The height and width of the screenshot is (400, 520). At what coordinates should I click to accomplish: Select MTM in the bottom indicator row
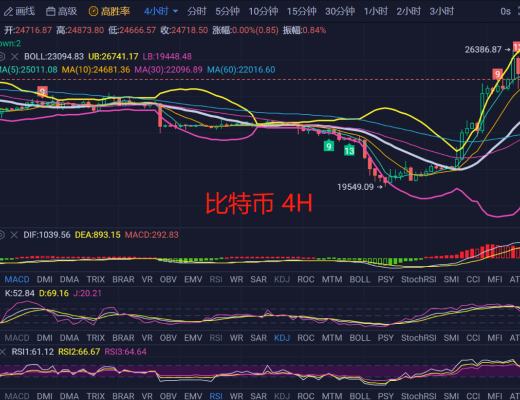[332, 396]
